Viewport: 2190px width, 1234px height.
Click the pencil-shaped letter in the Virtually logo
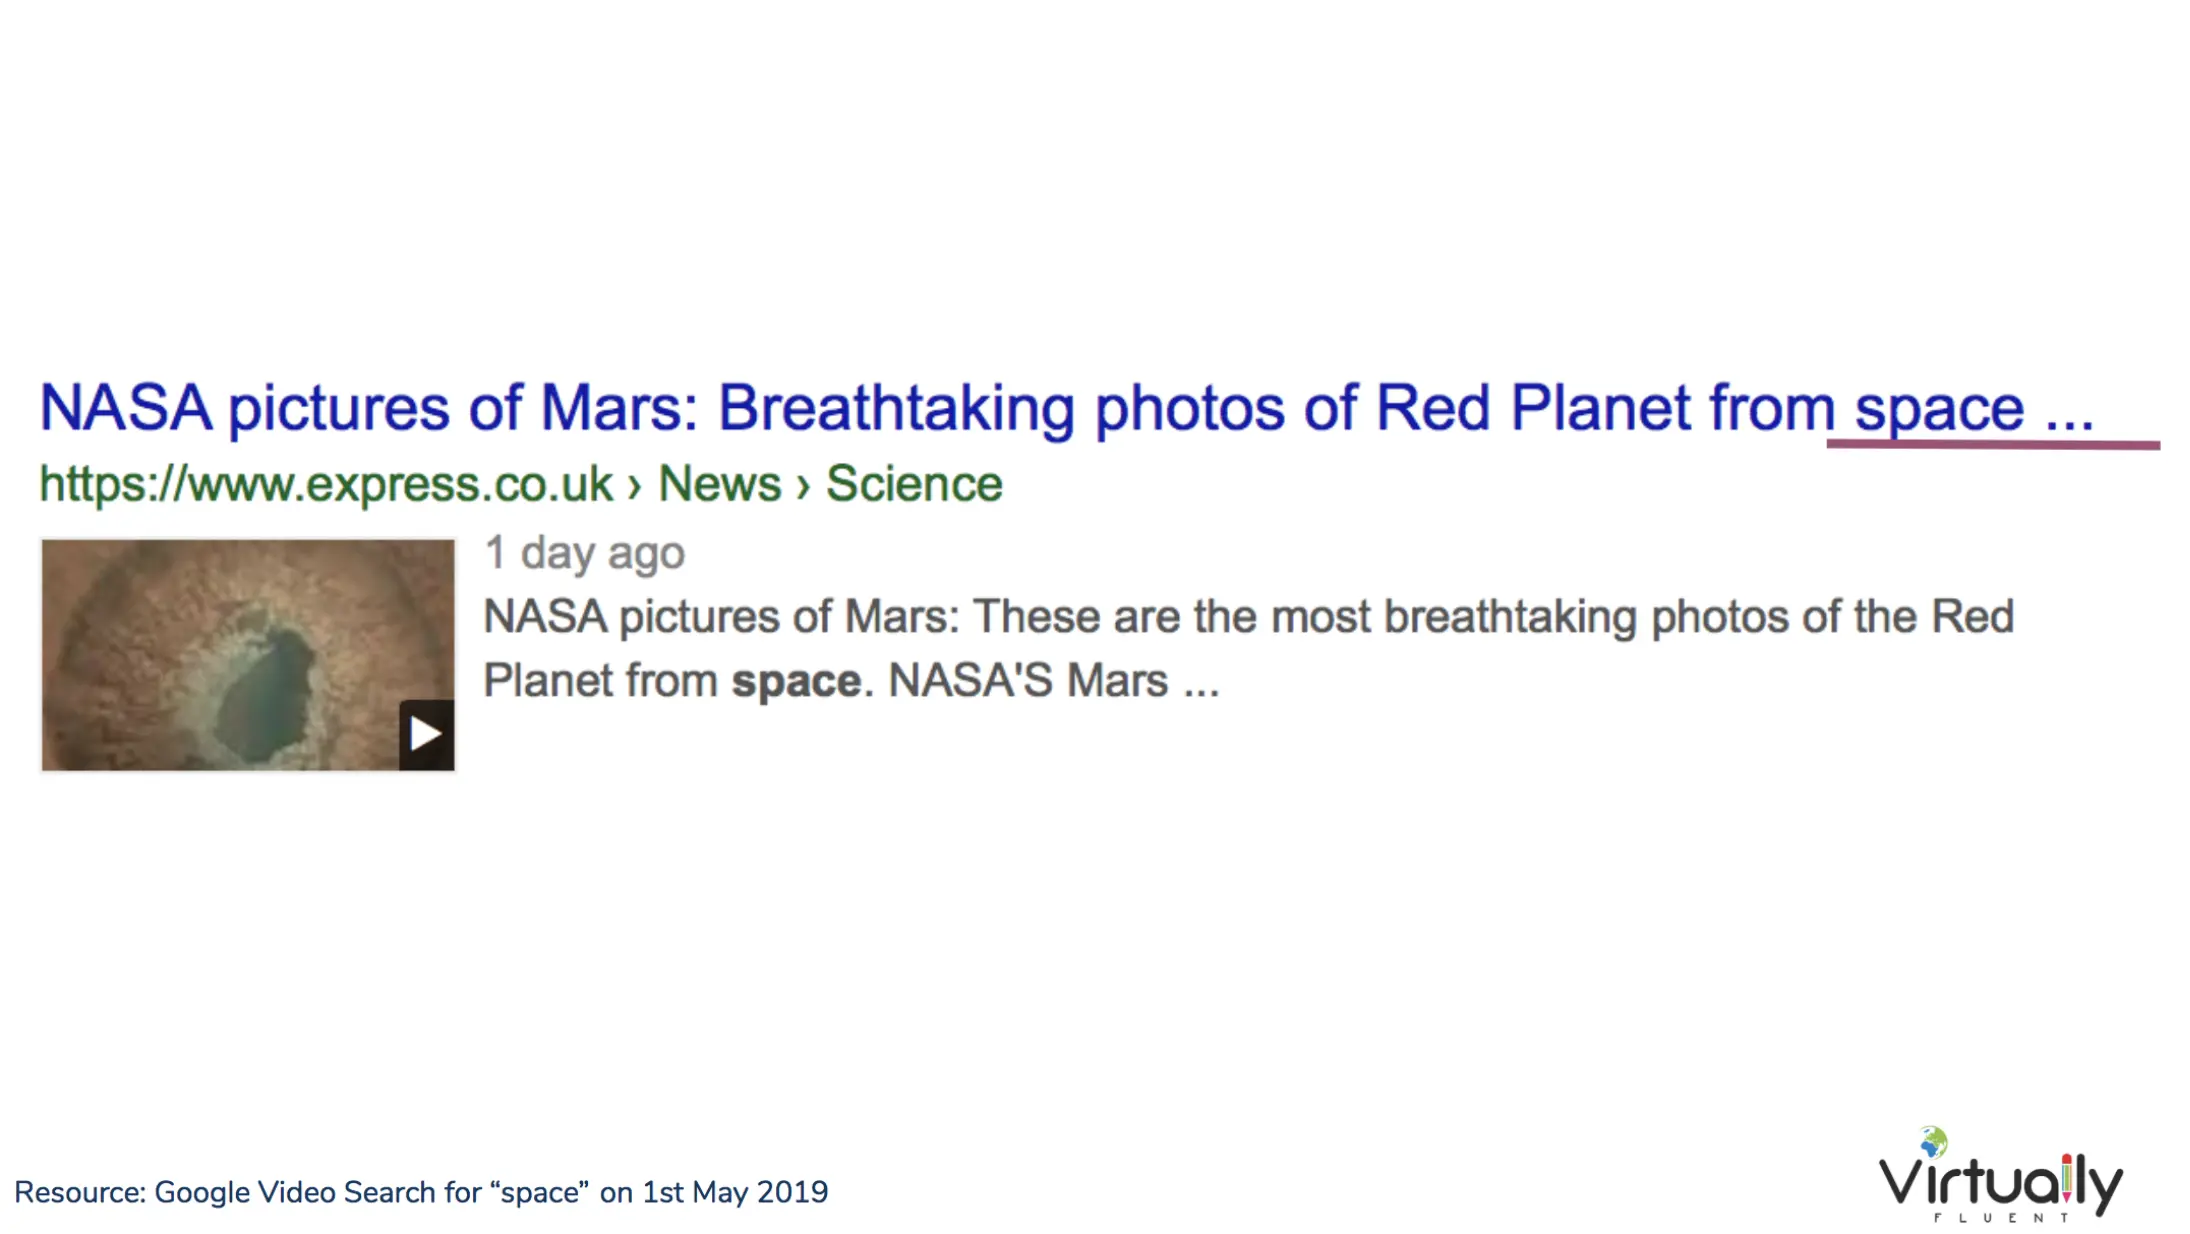[x=2067, y=1179]
